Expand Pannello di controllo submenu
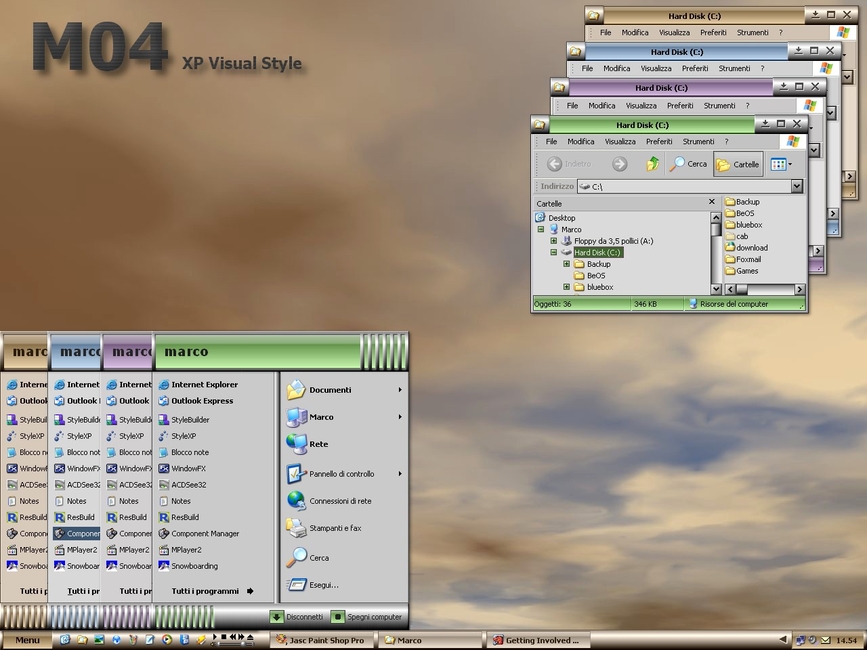 [x=400, y=474]
